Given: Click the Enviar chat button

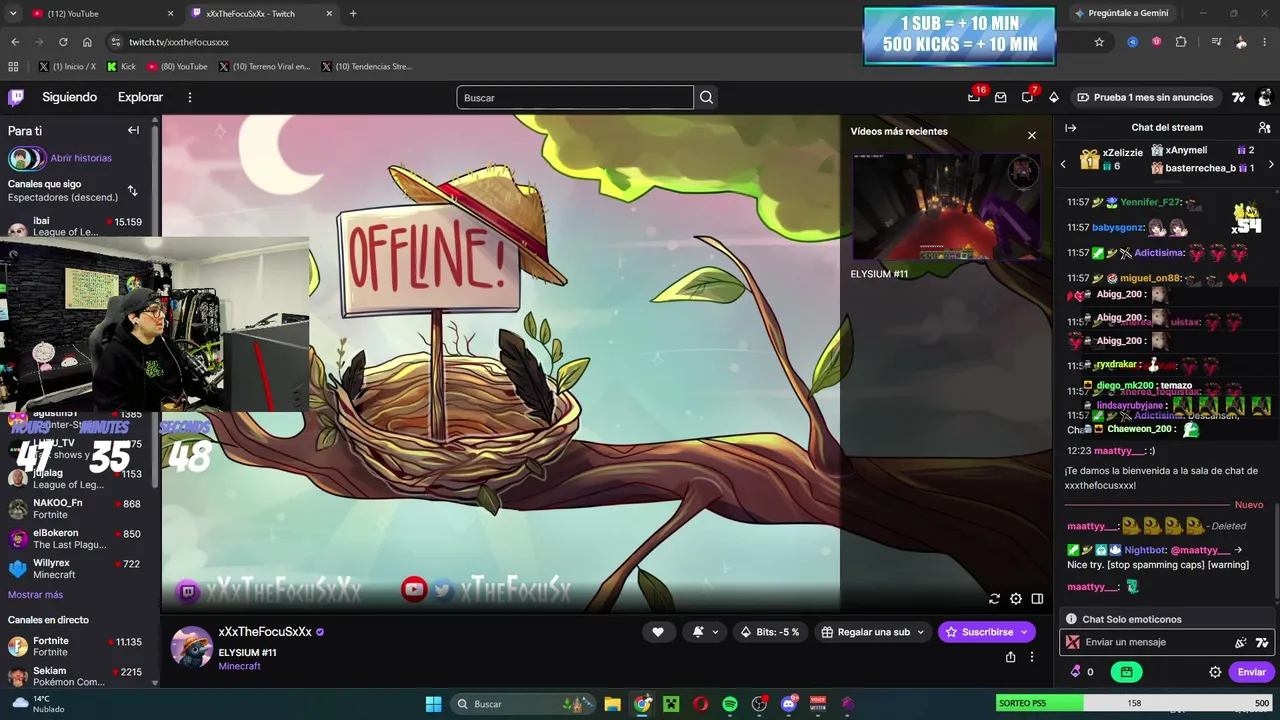Looking at the screenshot, I should (1252, 672).
